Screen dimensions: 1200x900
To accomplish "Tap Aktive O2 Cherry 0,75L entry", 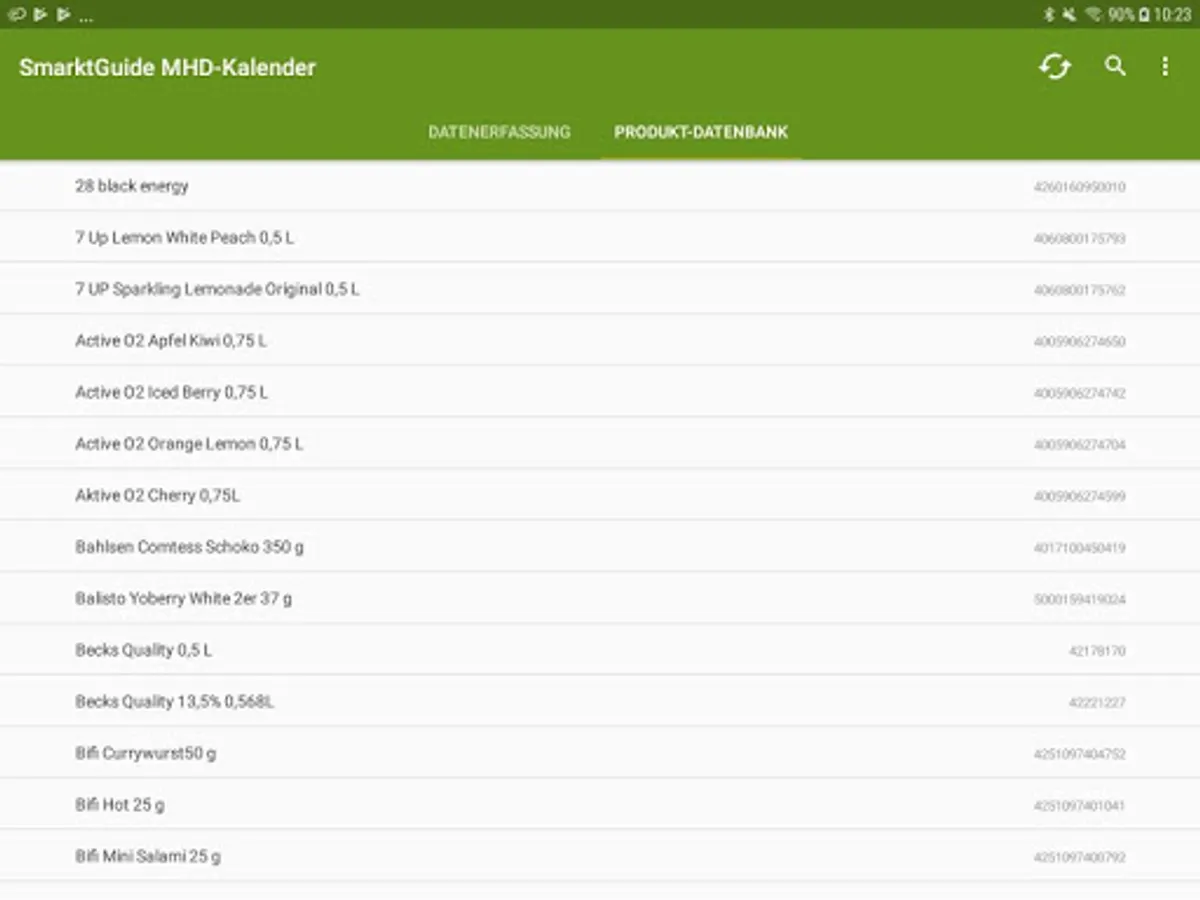I will [600, 495].
